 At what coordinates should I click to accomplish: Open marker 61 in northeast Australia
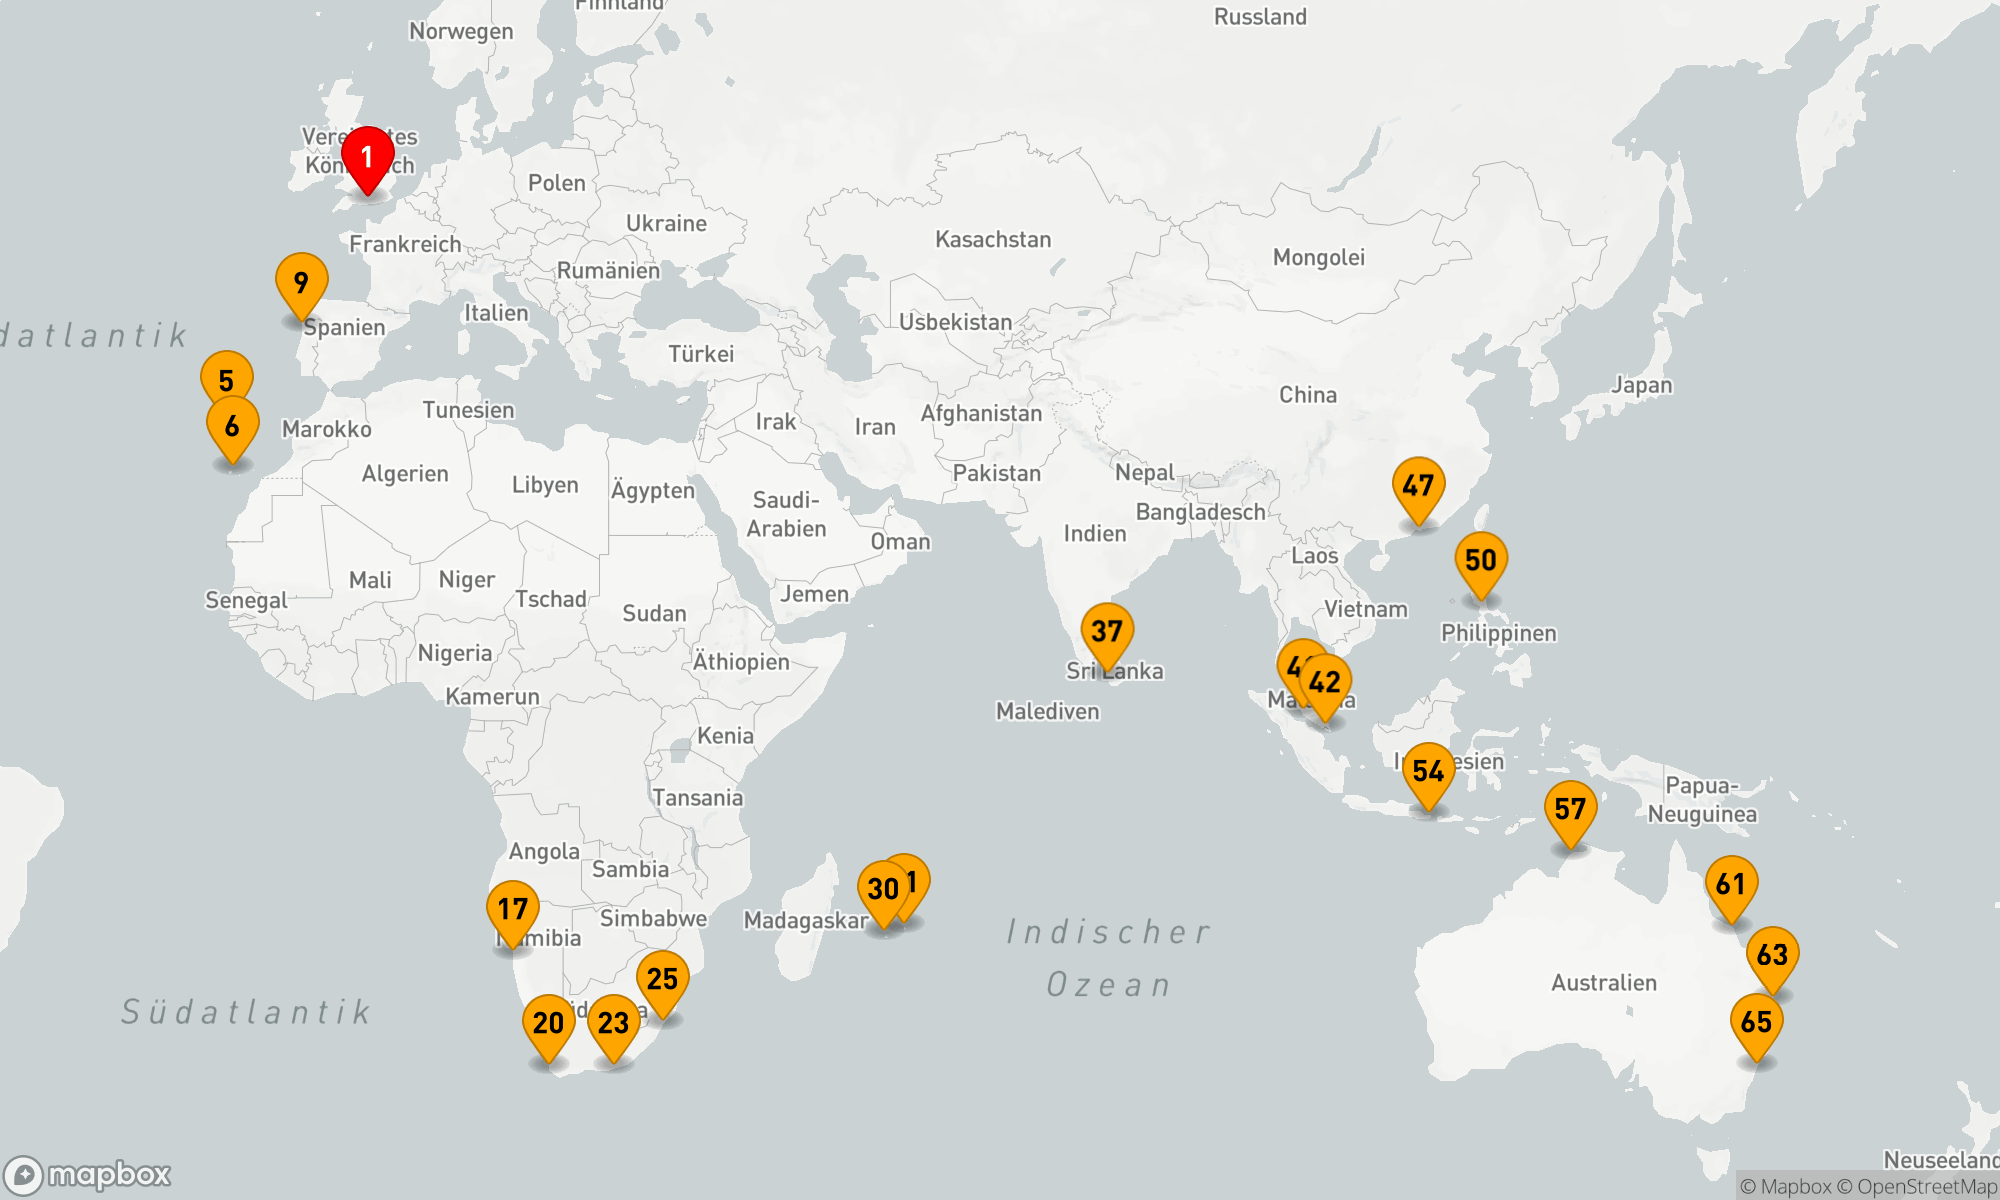point(1731,885)
